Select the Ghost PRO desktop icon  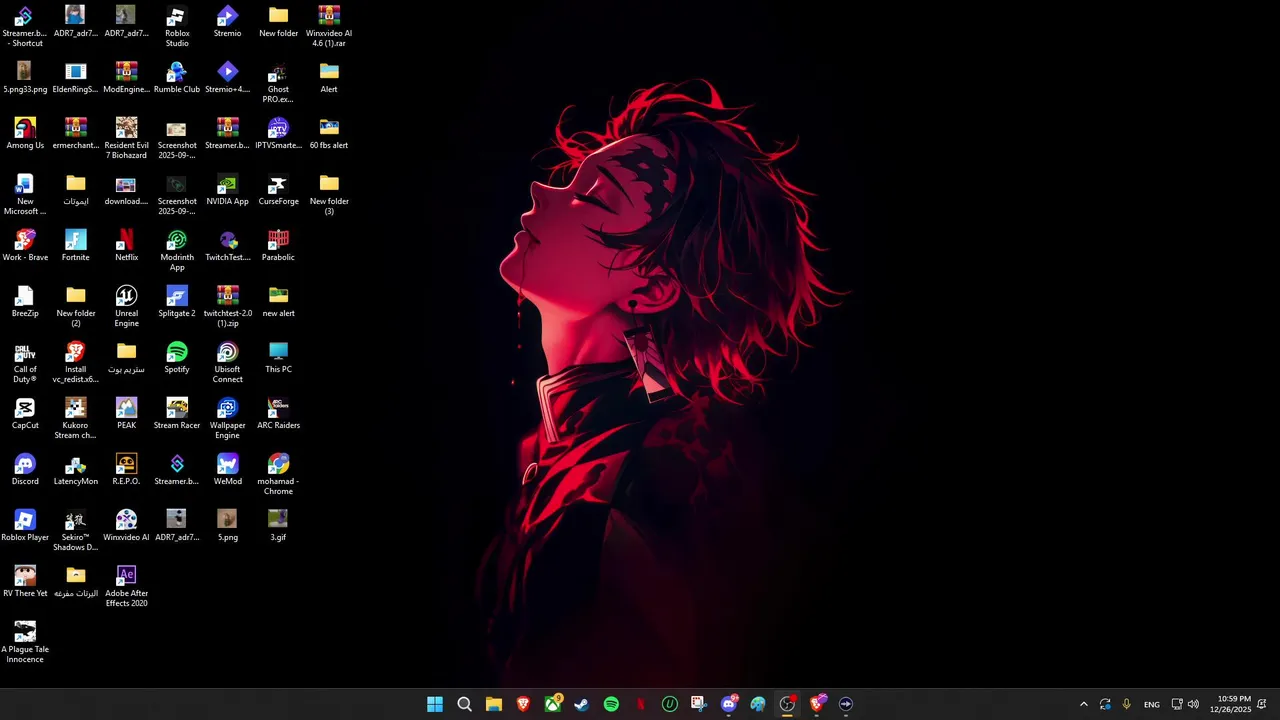coord(278,83)
